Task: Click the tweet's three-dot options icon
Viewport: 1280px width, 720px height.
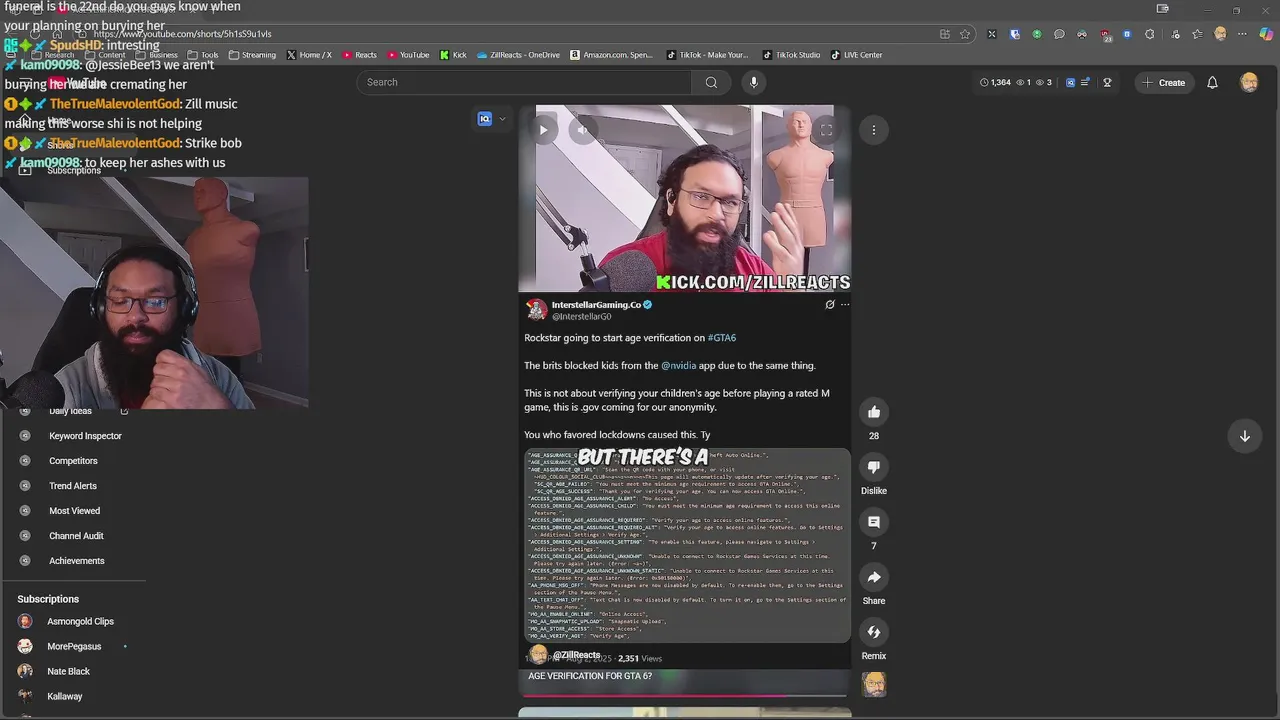Action: coord(845,305)
